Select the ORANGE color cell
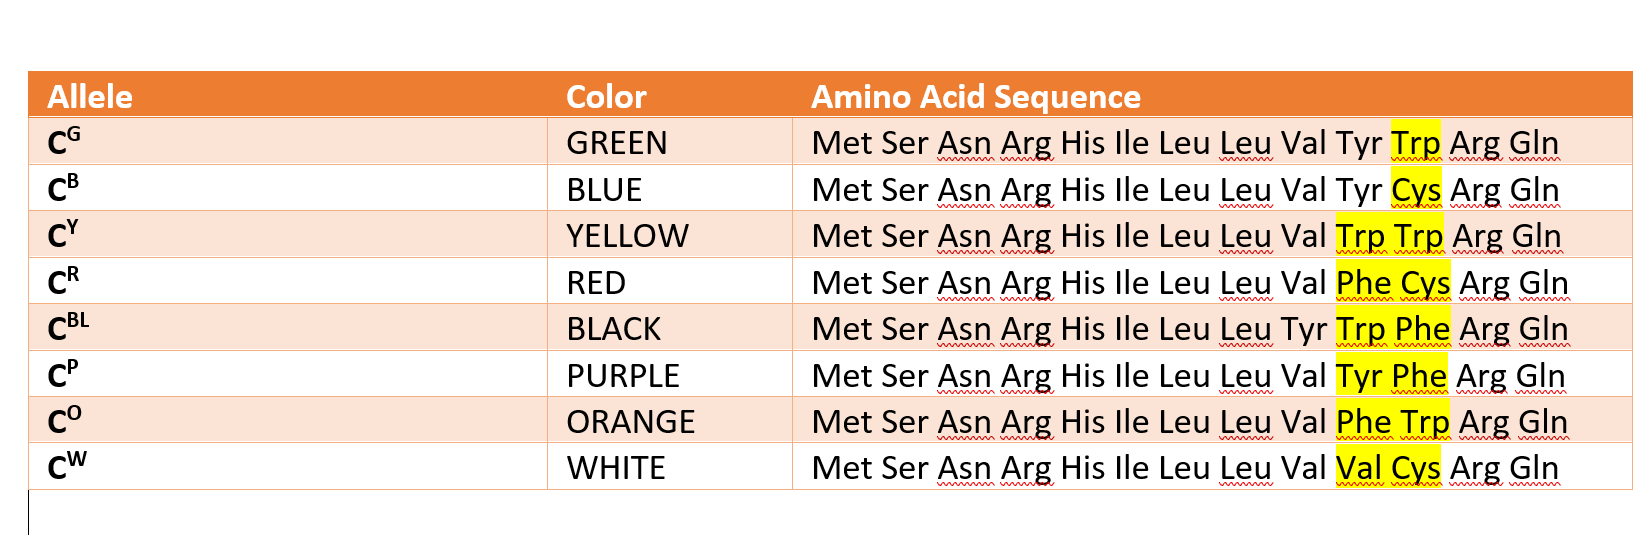The height and width of the screenshot is (551, 1646). (630, 422)
